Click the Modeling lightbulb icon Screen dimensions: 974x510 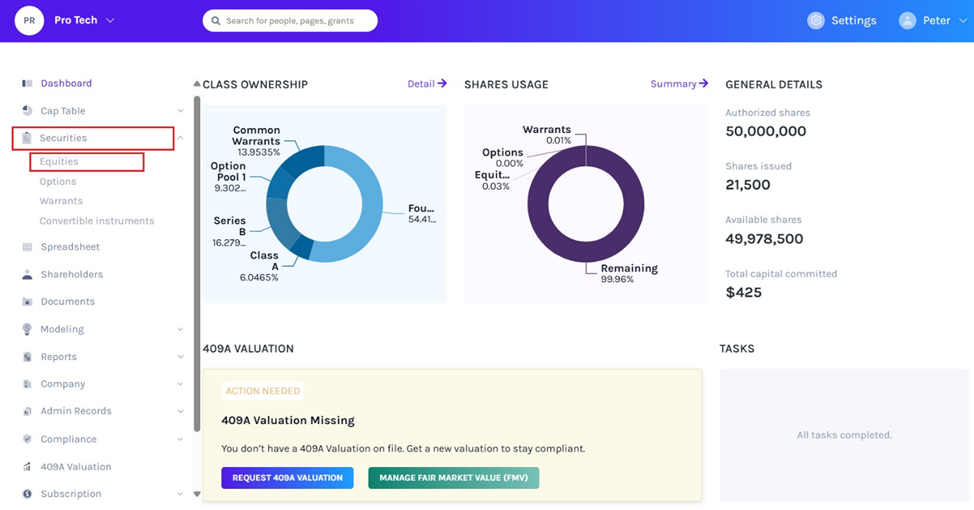(27, 329)
